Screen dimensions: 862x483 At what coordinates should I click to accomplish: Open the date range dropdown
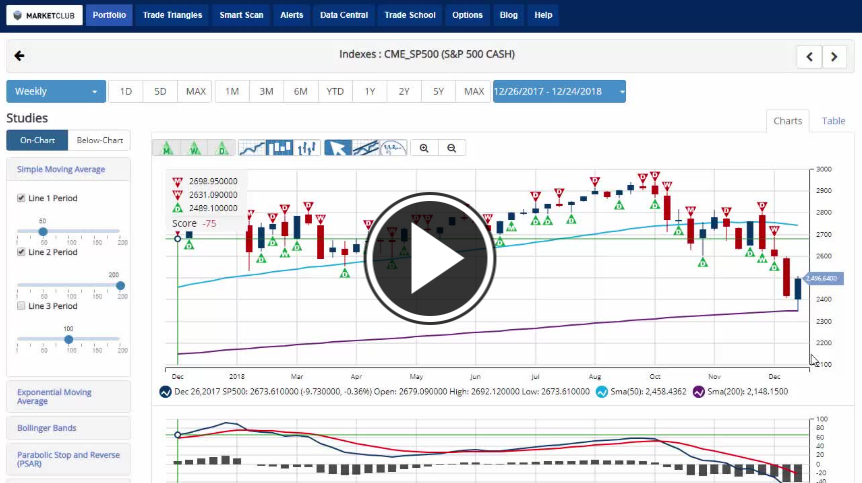[559, 92]
